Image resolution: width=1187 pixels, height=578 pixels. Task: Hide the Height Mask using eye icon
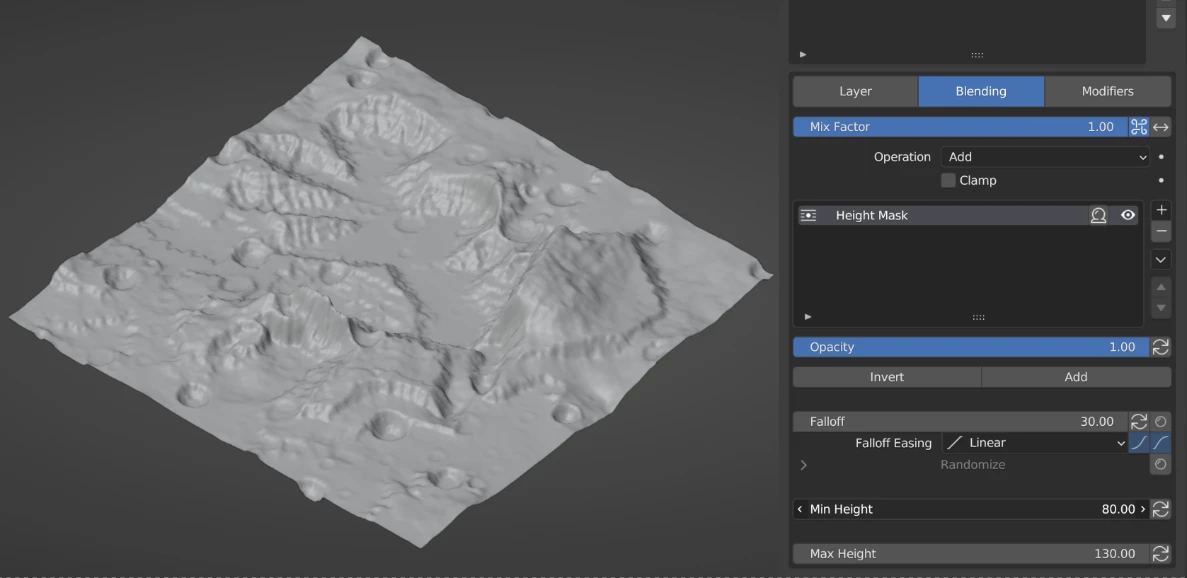click(1128, 215)
